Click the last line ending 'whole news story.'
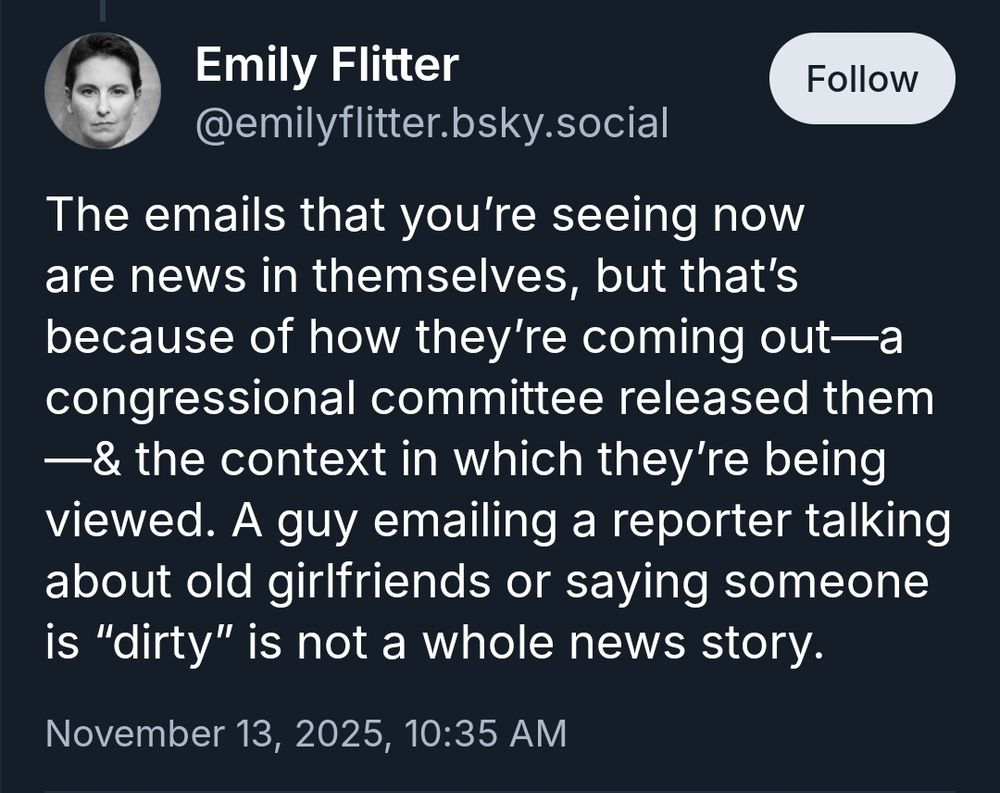 click(434, 644)
